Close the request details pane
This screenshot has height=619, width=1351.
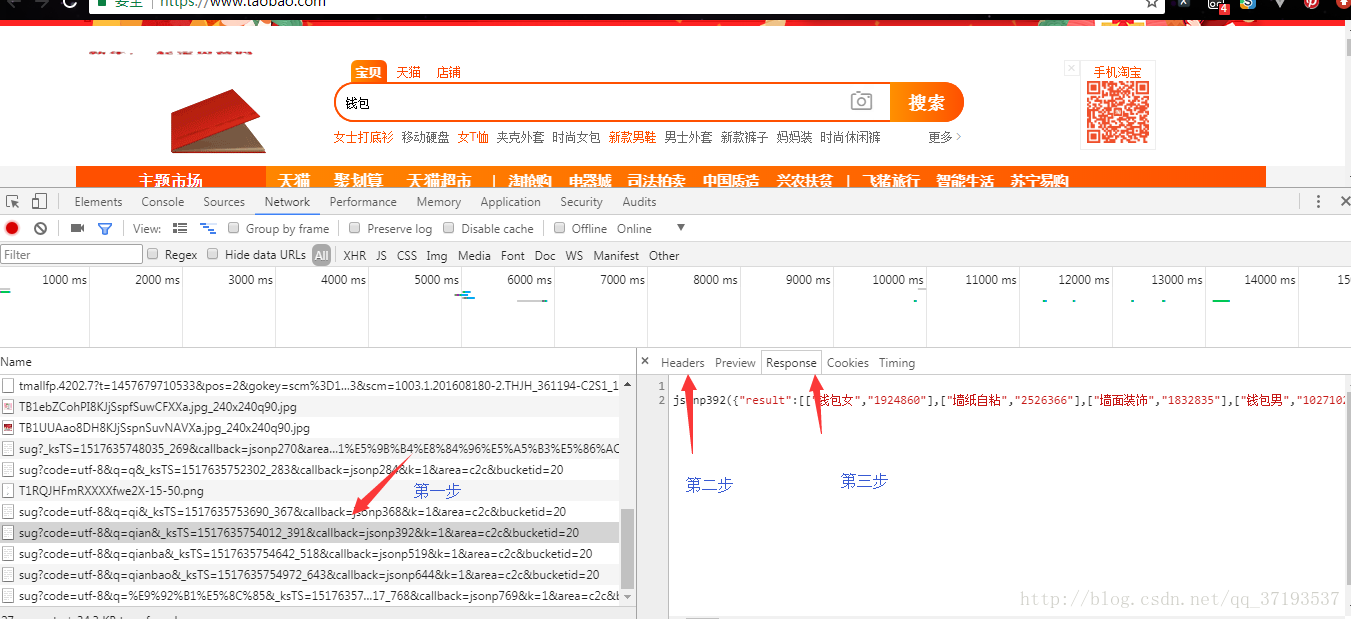click(645, 362)
